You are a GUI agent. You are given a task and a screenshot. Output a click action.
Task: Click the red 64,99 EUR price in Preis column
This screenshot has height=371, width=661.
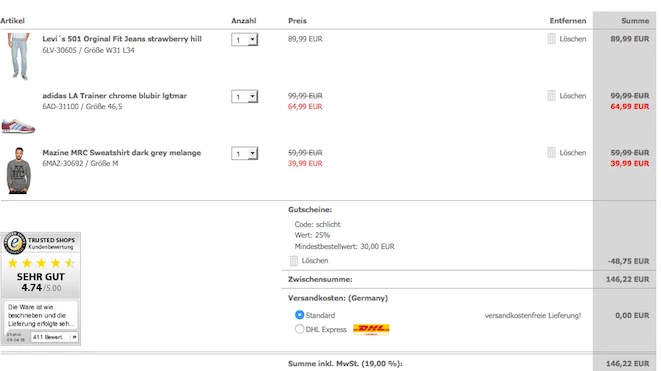click(x=305, y=107)
